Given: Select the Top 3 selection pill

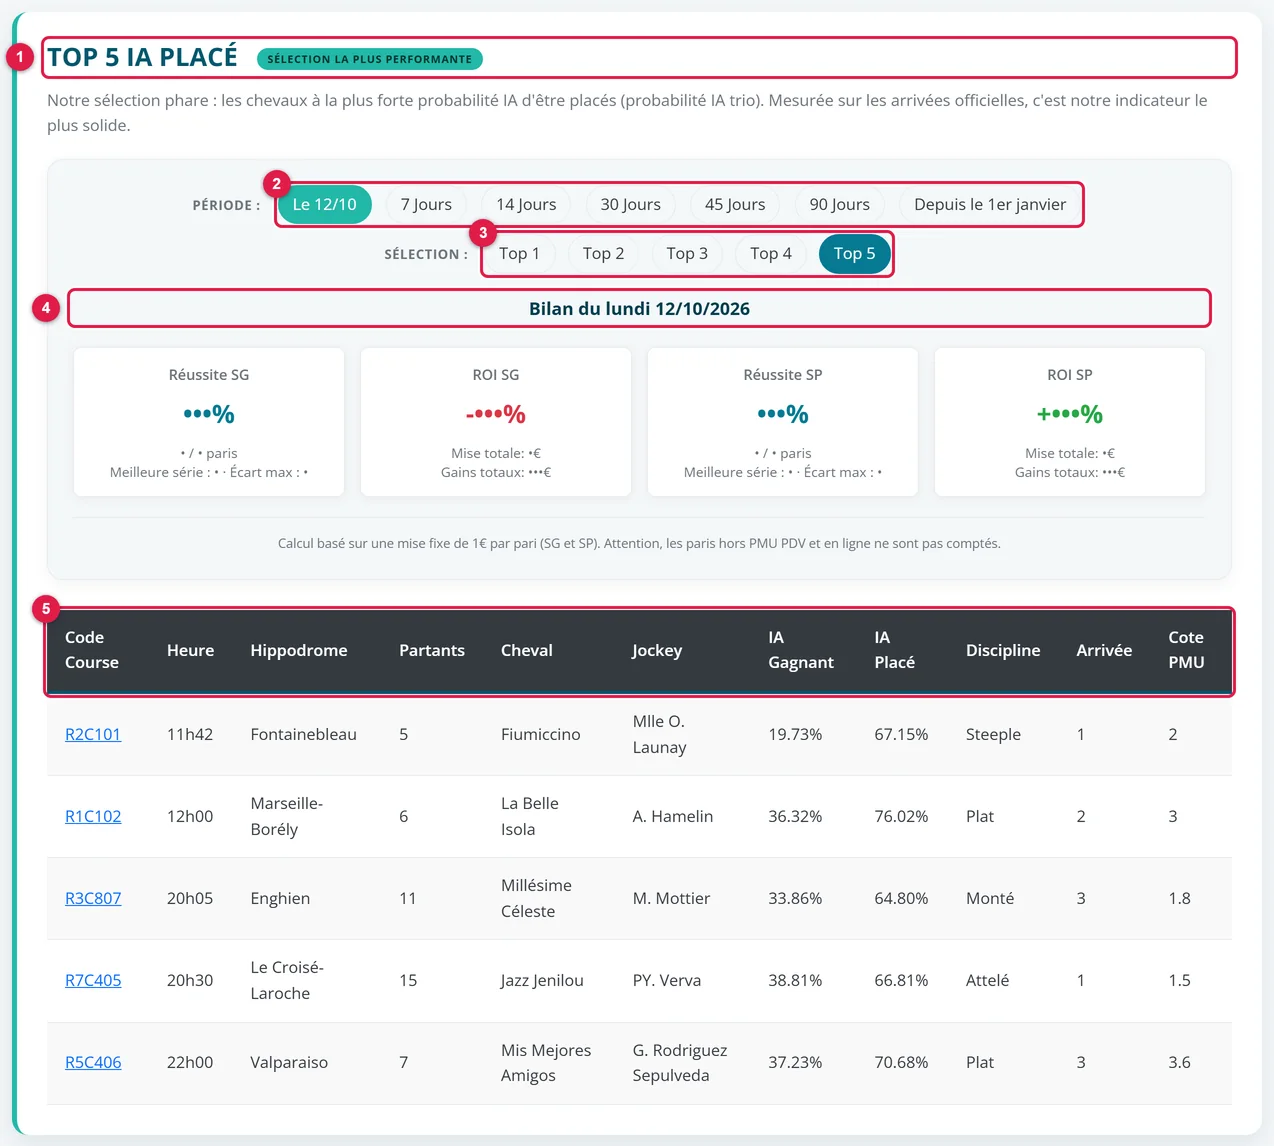Looking at the screenshot, I should pos(687,253).
